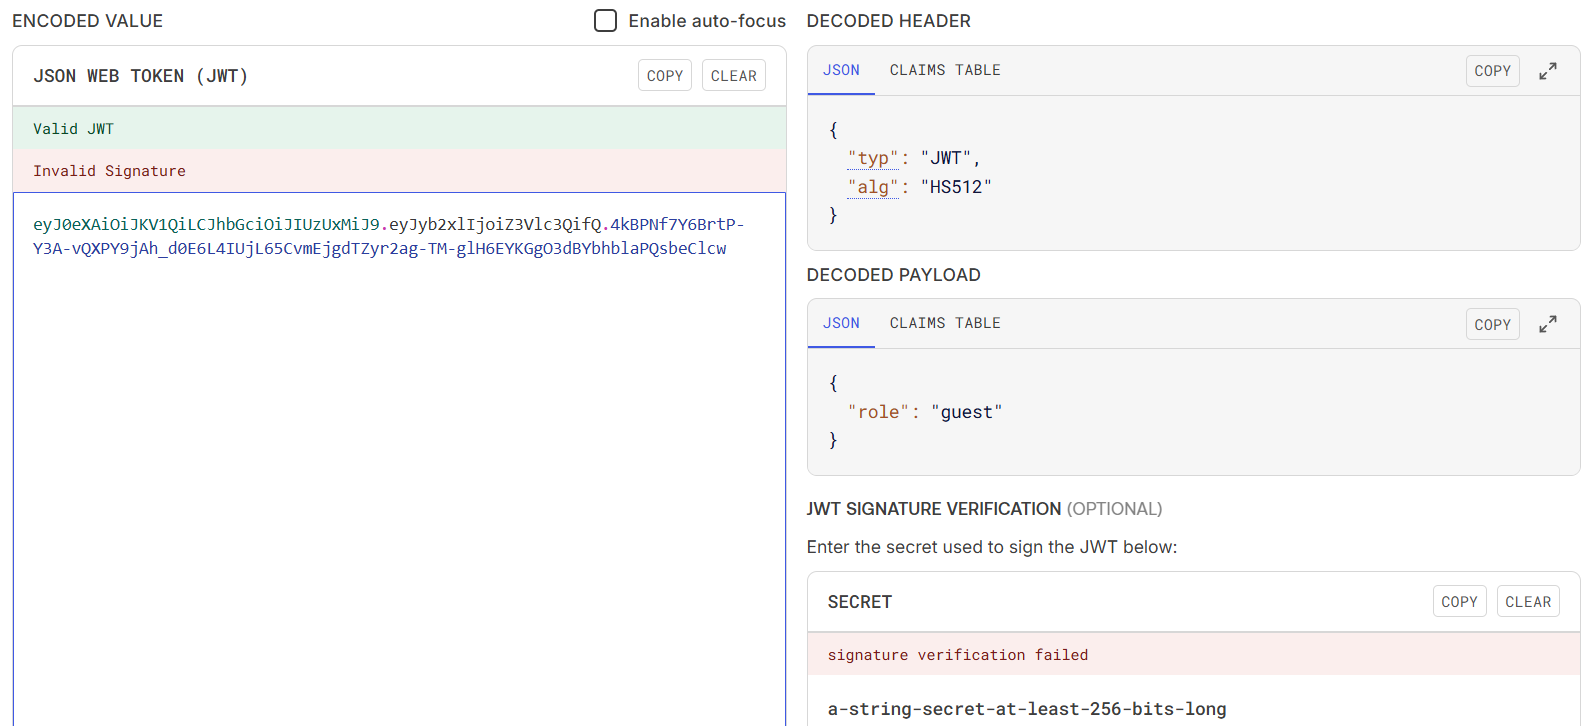This screenshot has width=1588, height=726.
Task: Clear the encoded JWT field
Action: (733, 76)
